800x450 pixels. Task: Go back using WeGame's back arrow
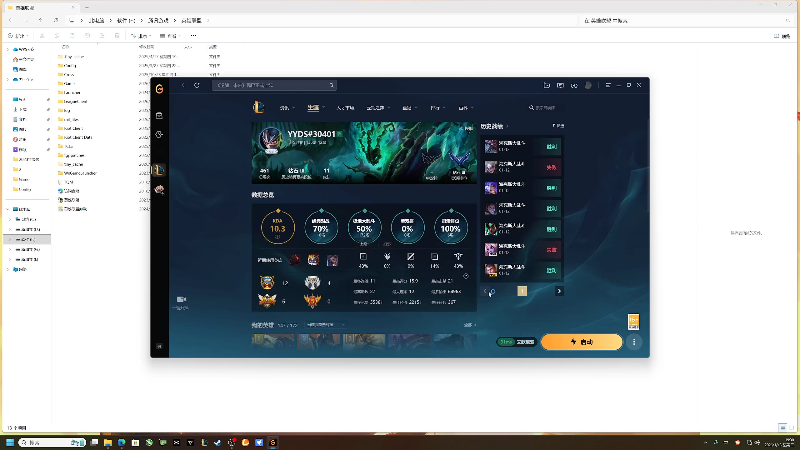183,85
